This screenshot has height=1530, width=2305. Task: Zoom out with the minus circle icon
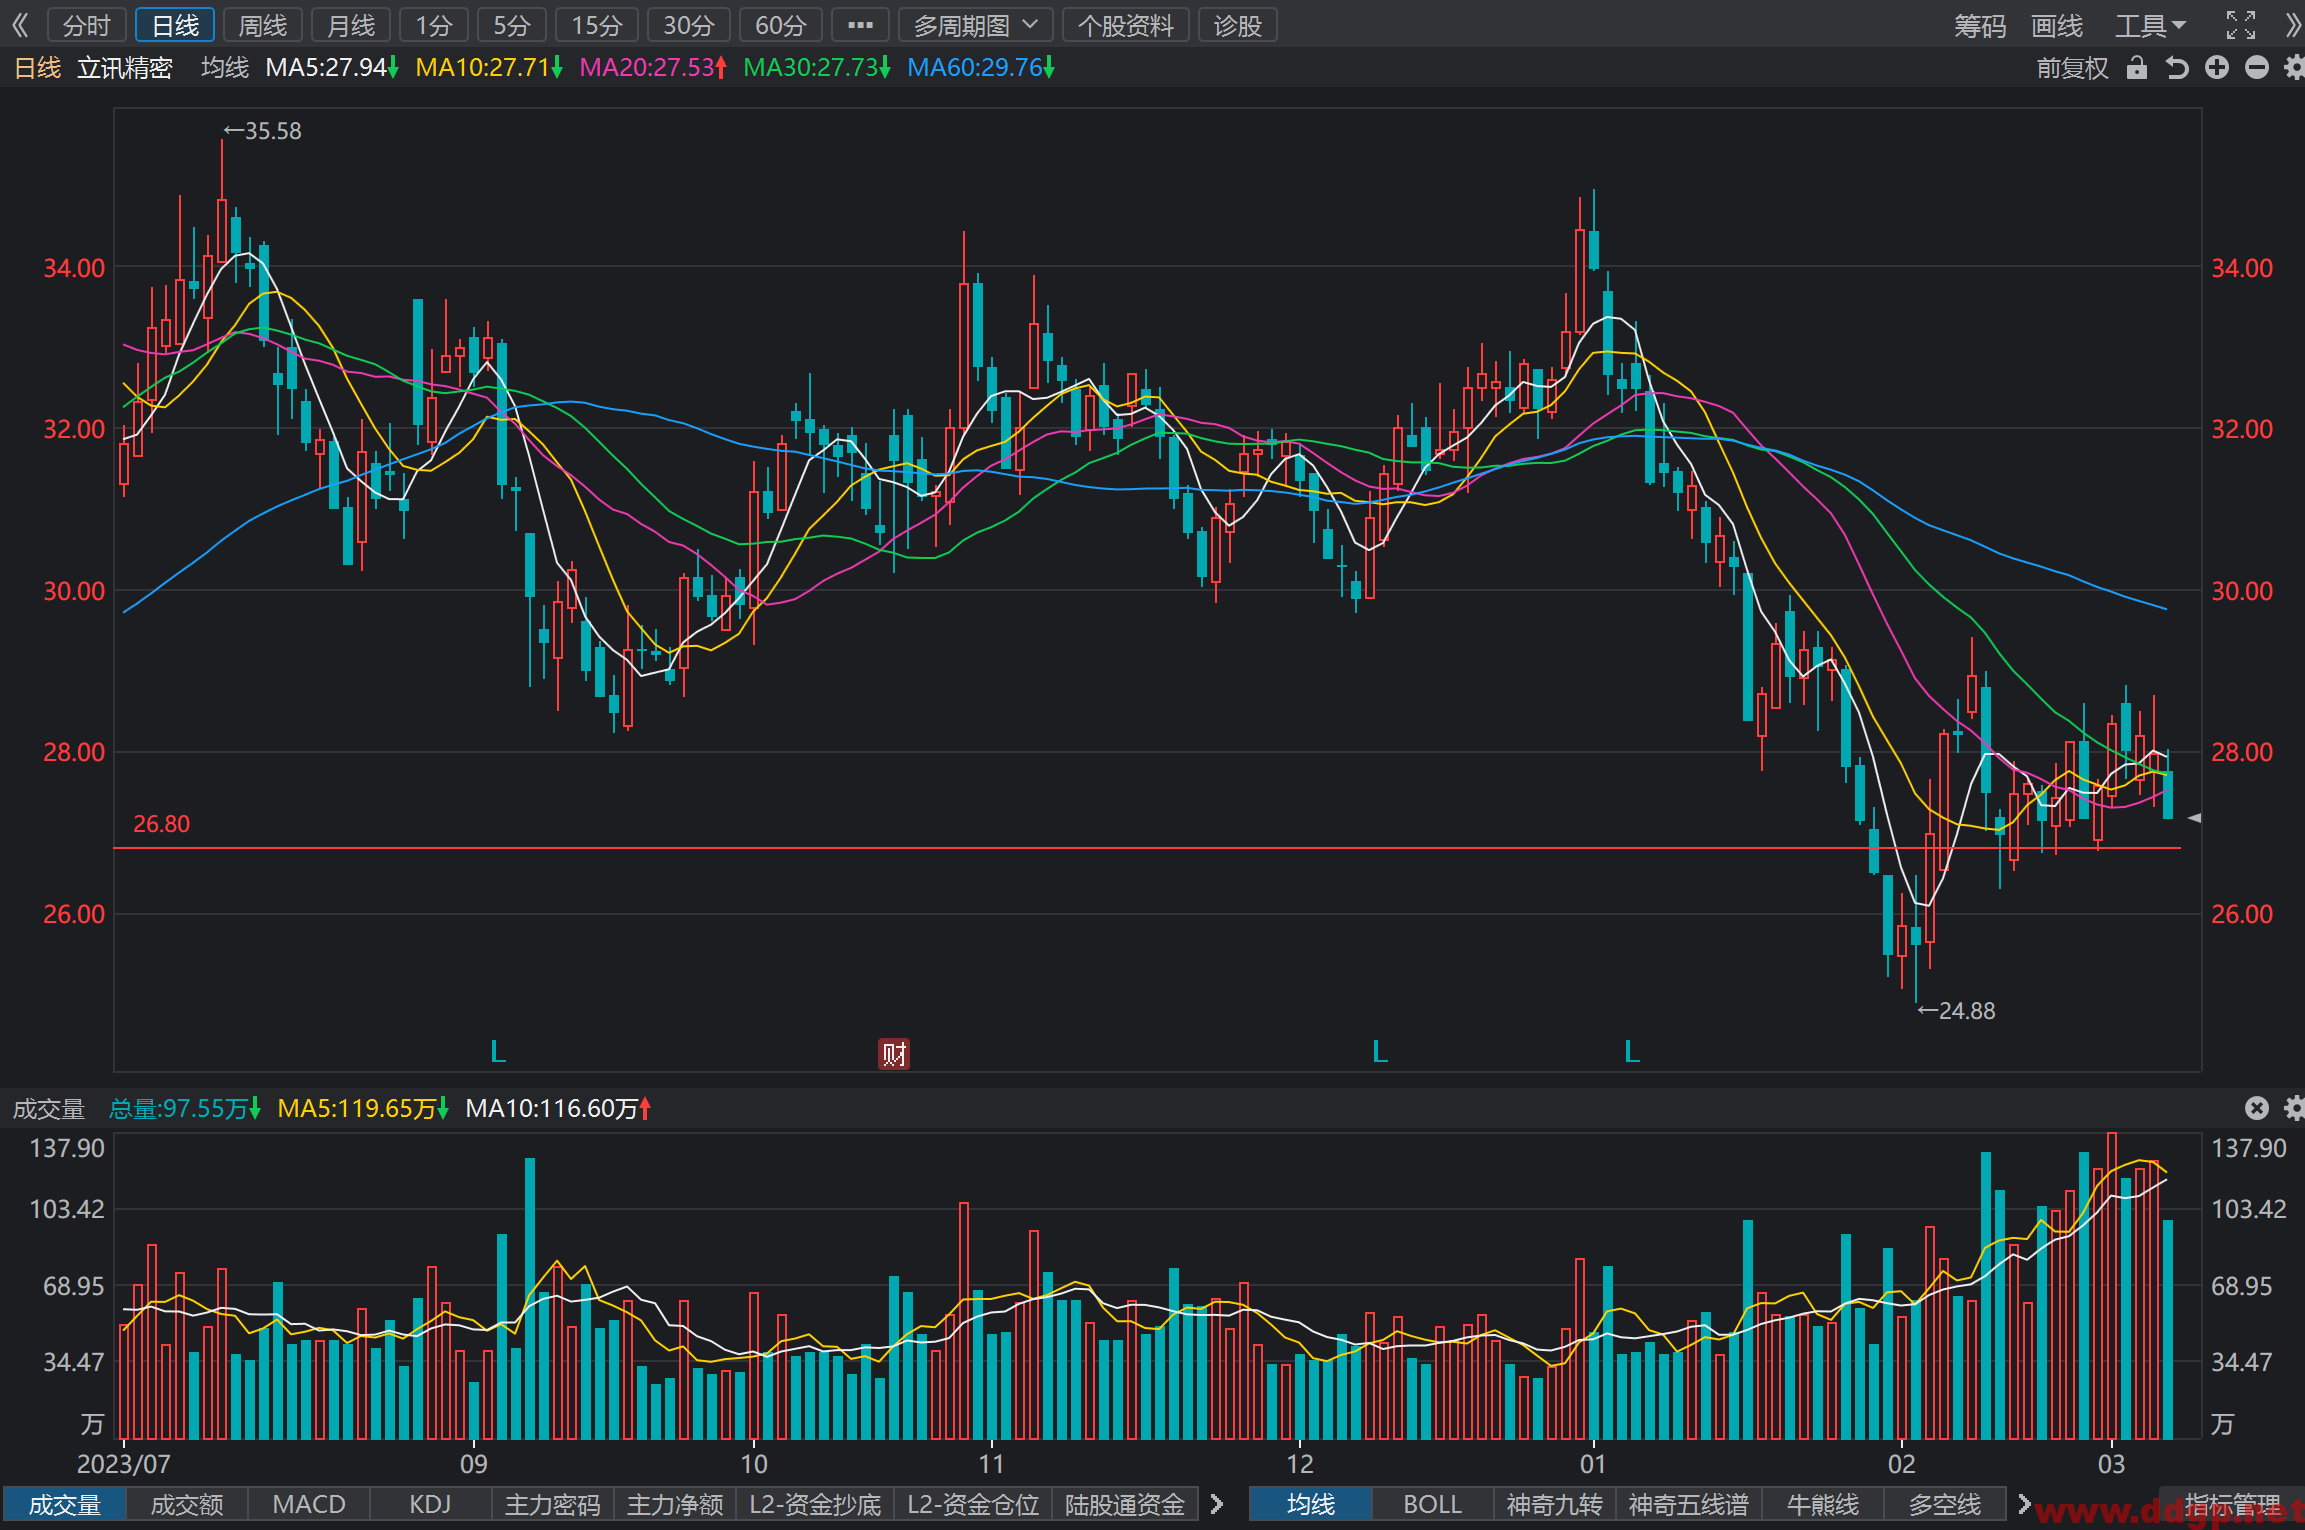(x=2257, y=68)
